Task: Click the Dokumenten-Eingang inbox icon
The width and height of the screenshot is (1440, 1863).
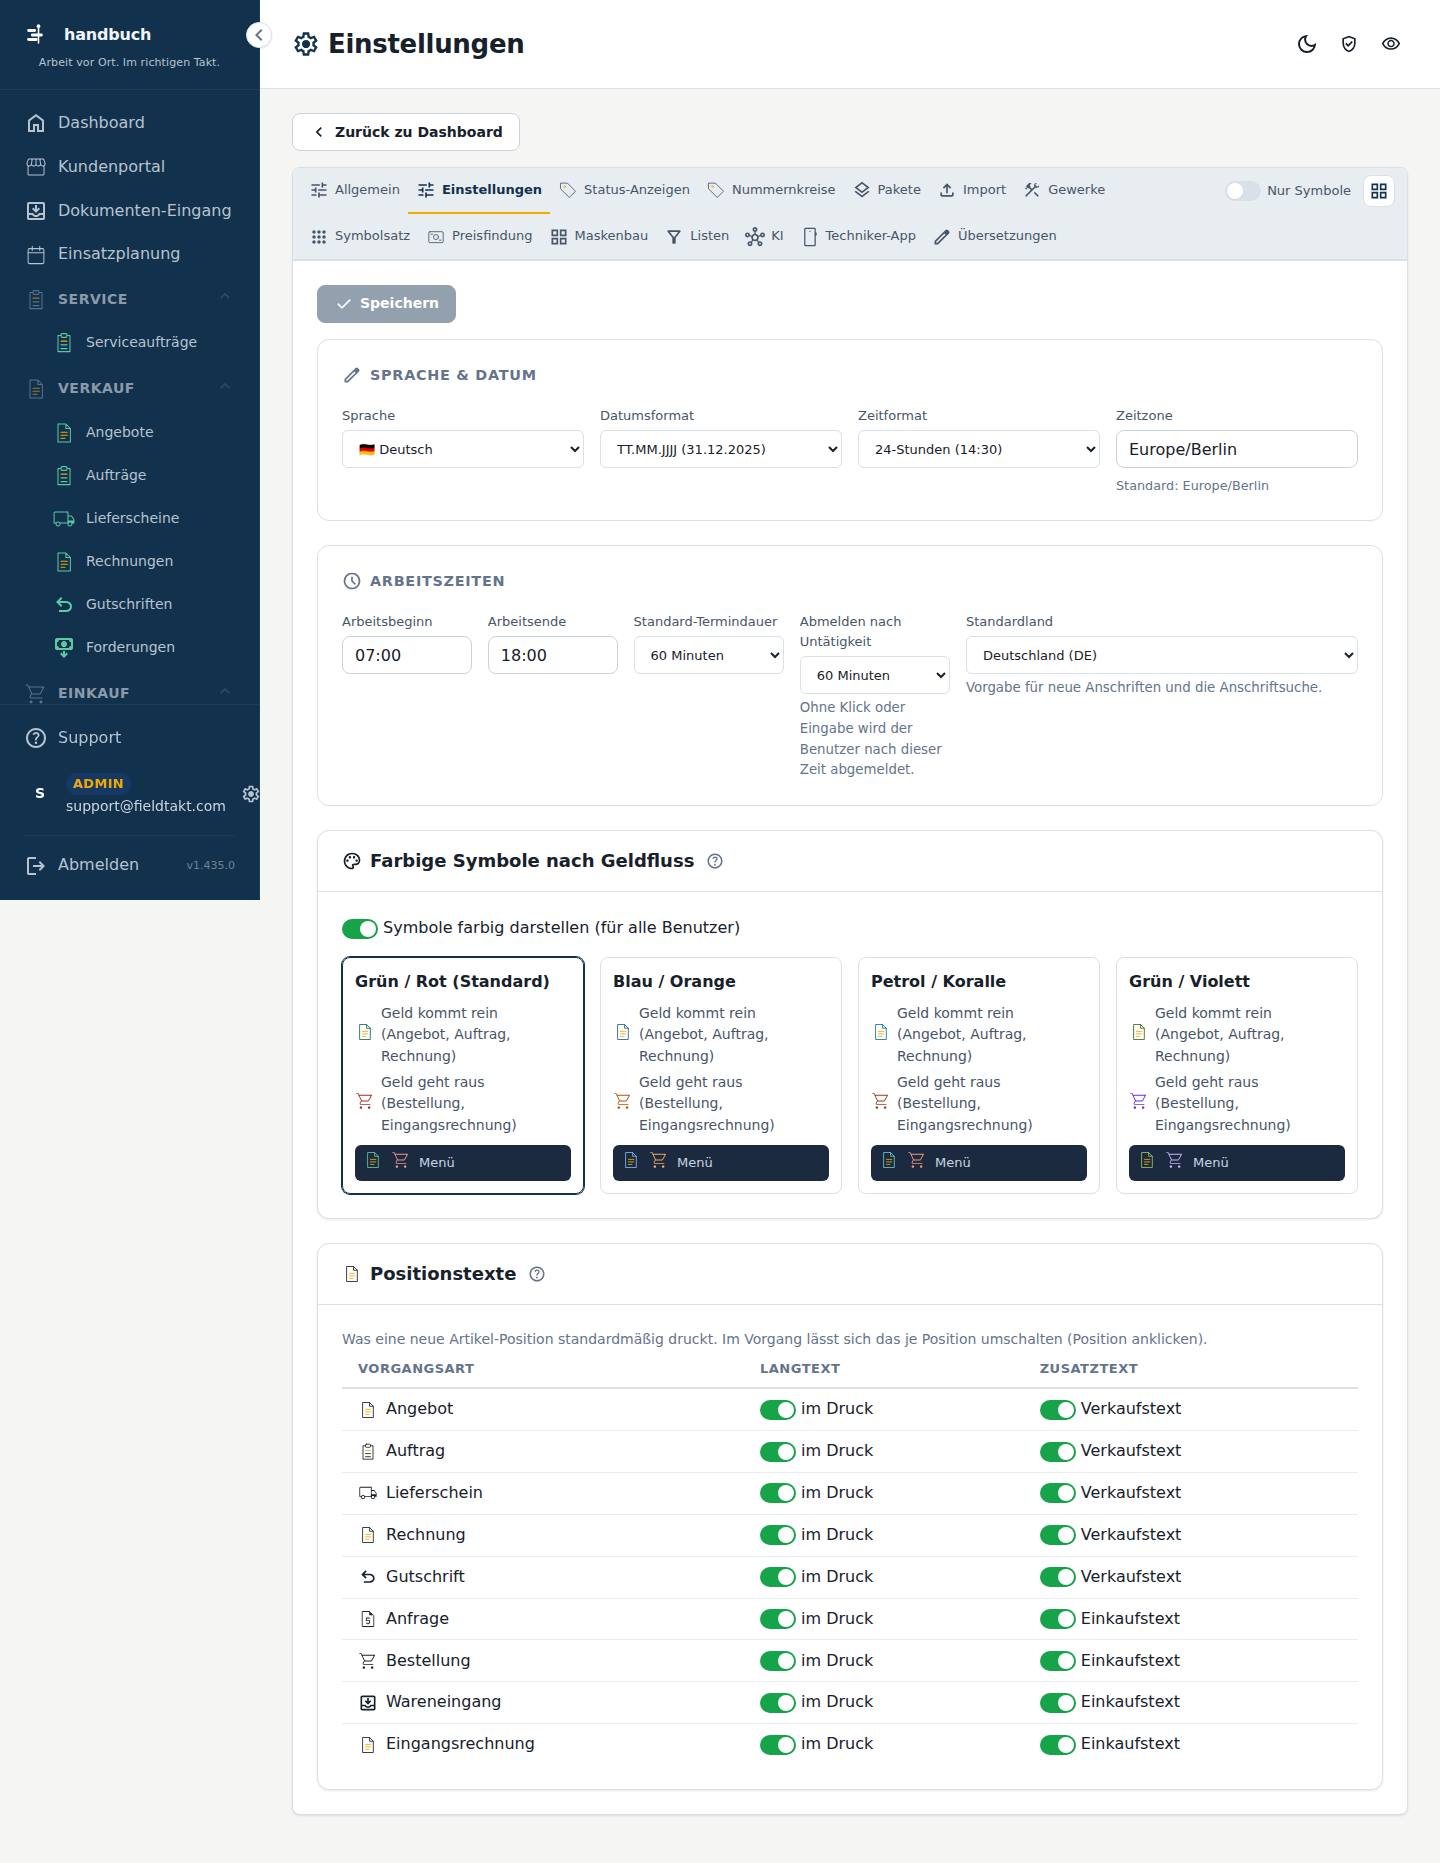Action: coord(36,211)
